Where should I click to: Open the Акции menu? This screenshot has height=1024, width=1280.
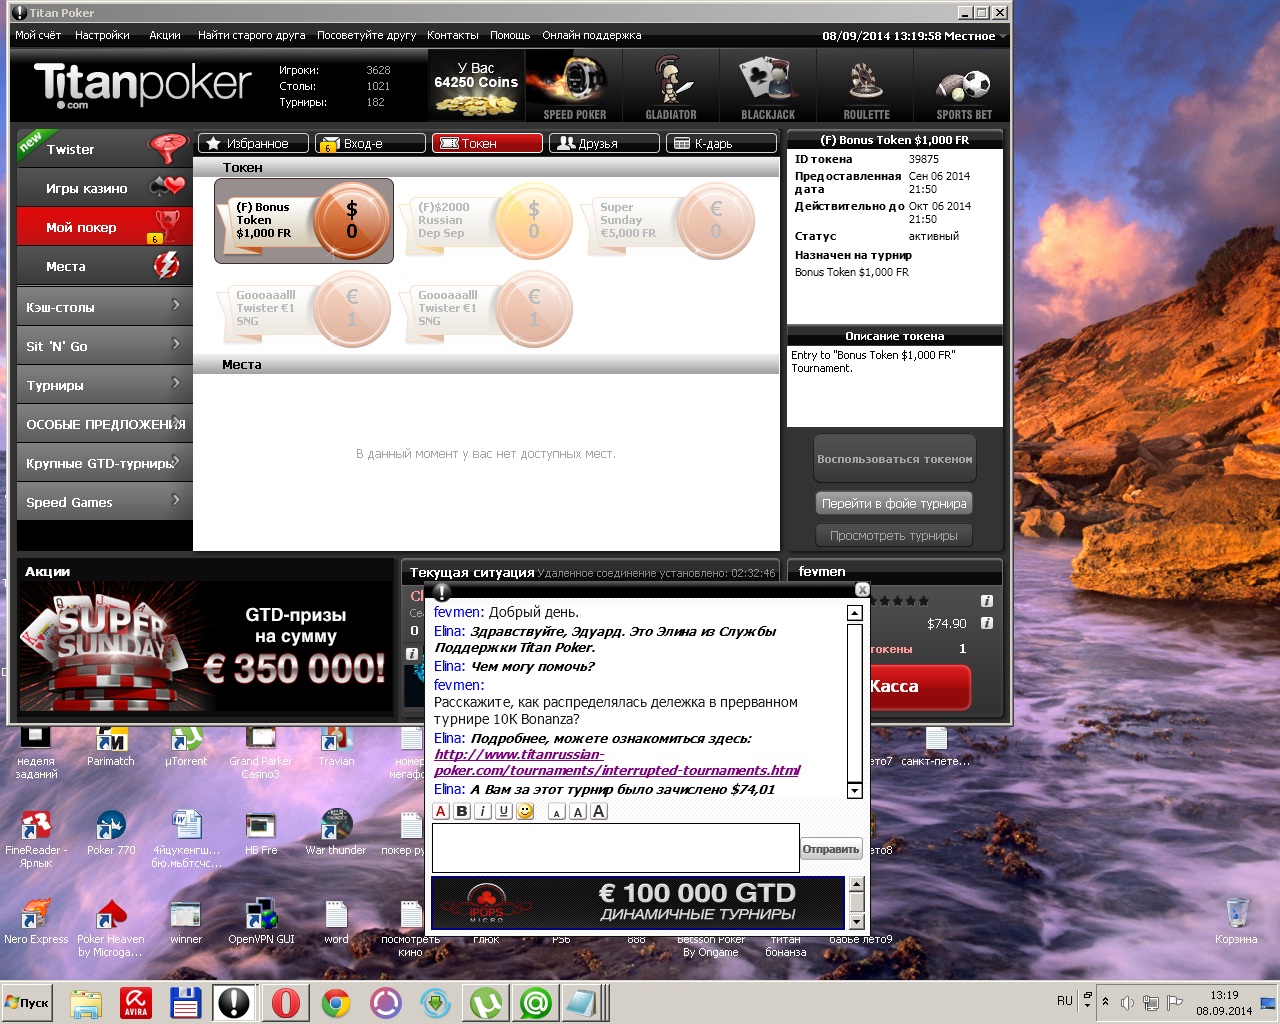point(165,35)
